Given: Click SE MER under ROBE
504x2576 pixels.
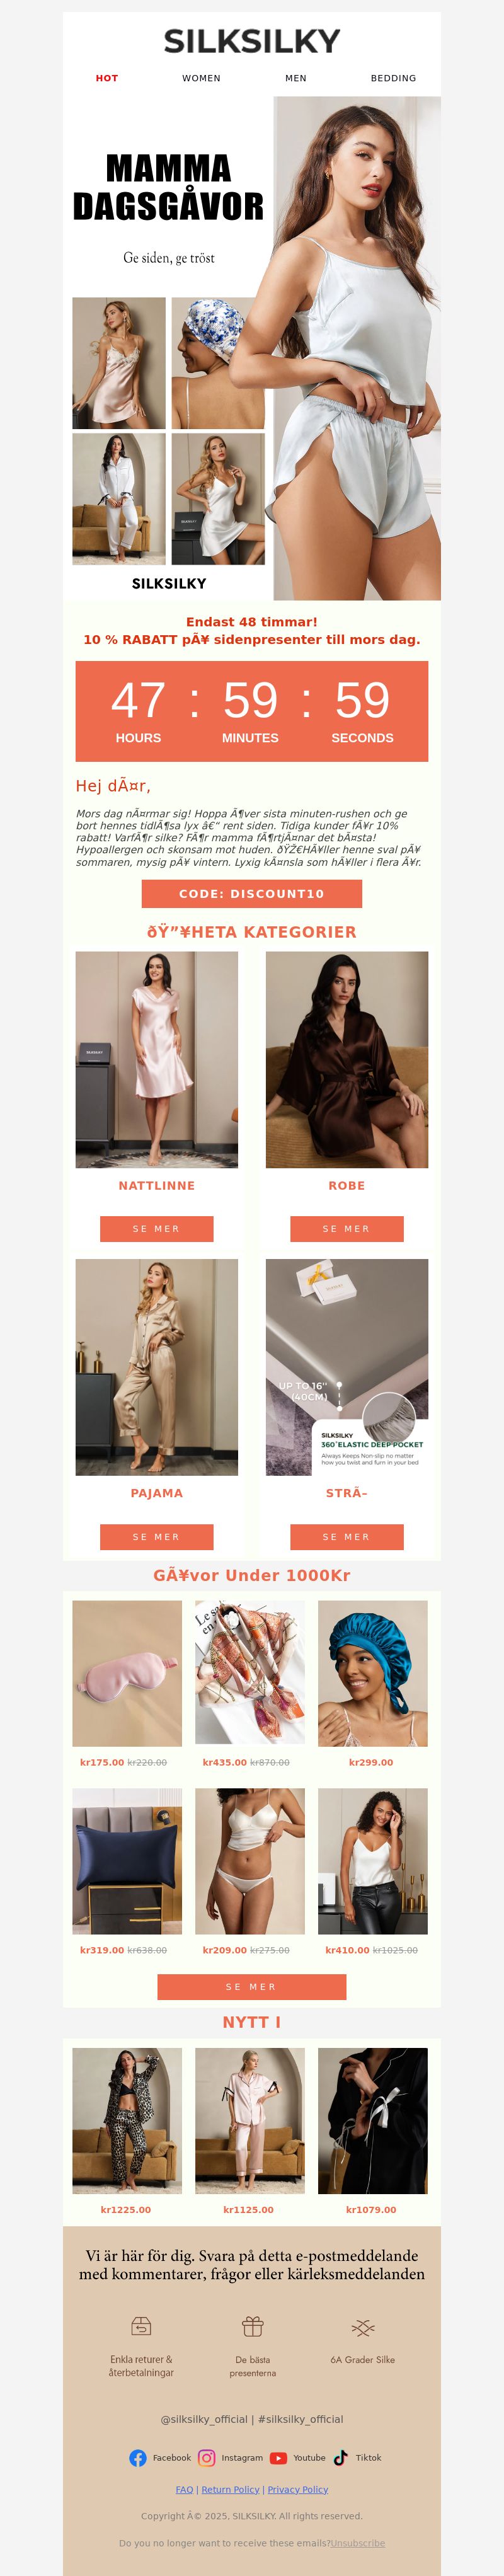Looking at the screenshot, I should (347, 1228).
